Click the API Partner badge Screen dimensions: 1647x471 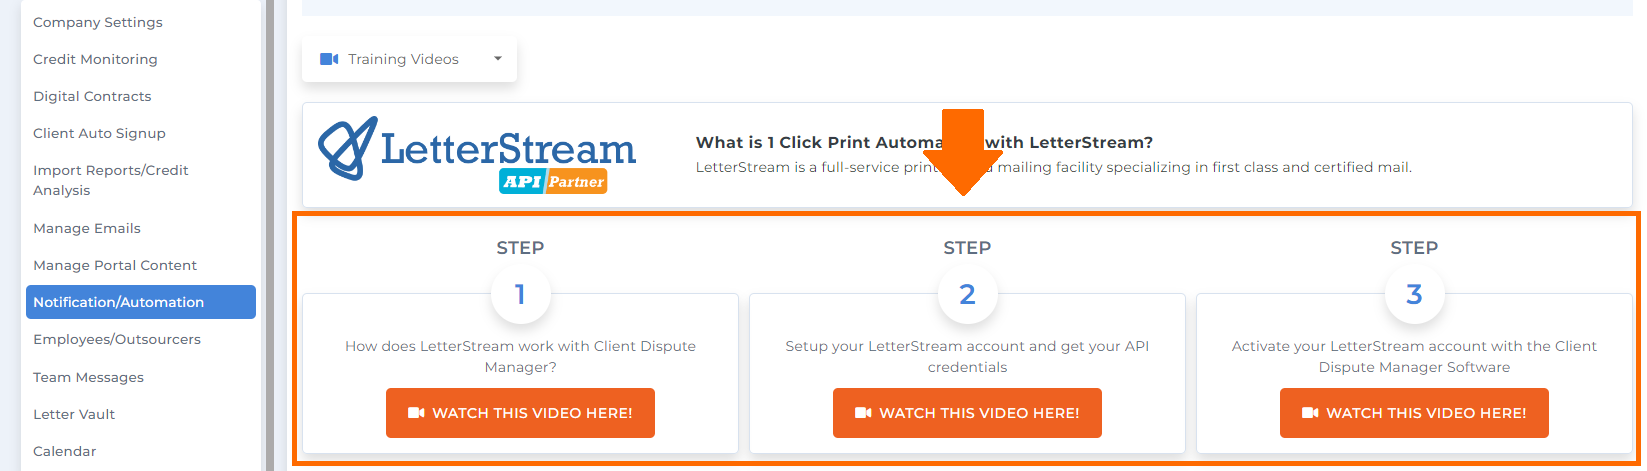tap(553, 181)
